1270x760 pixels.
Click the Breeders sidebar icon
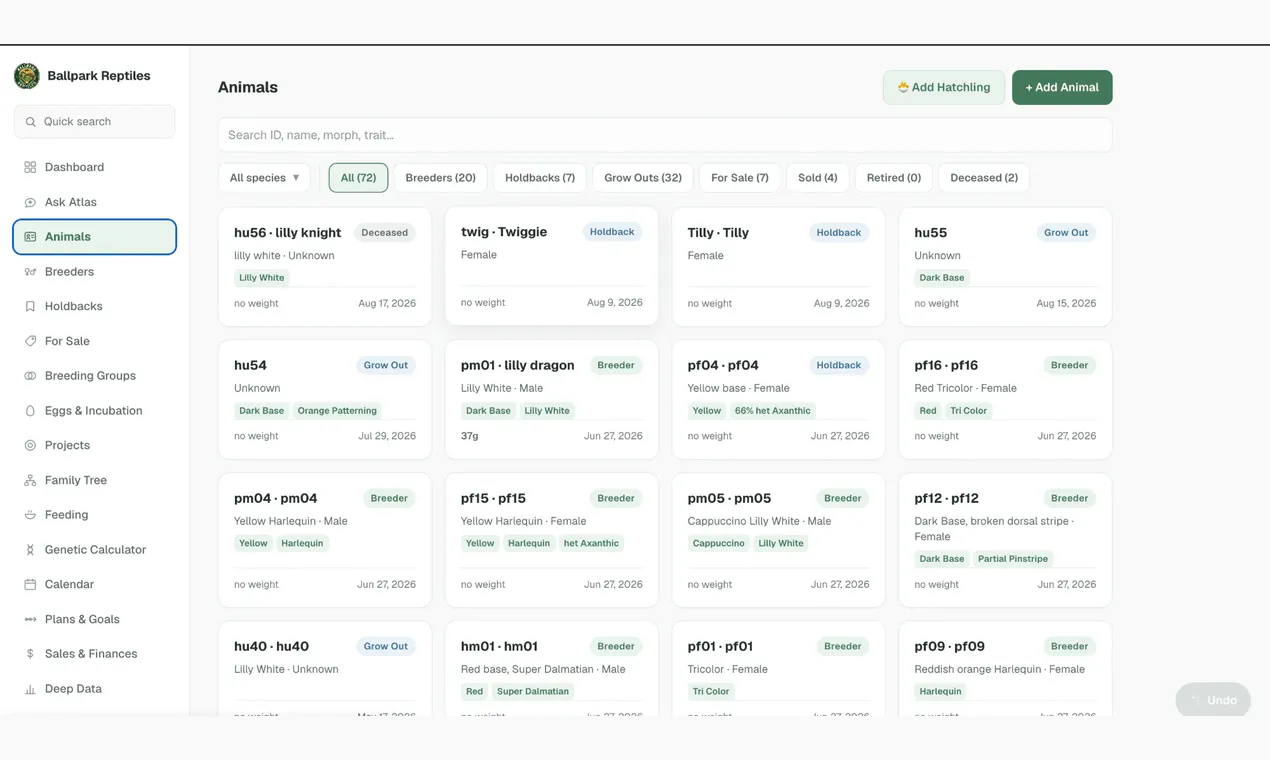(30, 272)
